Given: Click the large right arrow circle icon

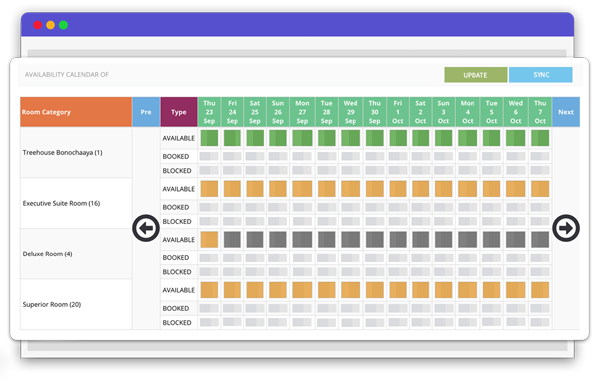Looking at the screenshot, I should coord(566,228).
